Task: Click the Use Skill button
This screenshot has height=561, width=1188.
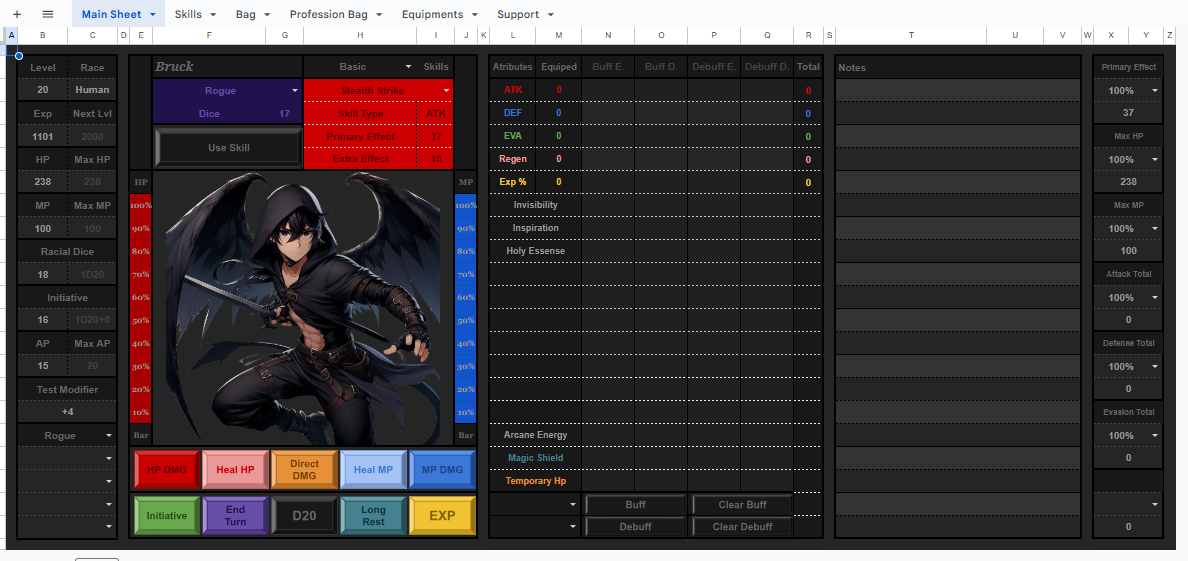Action: [x=228, y=148]
